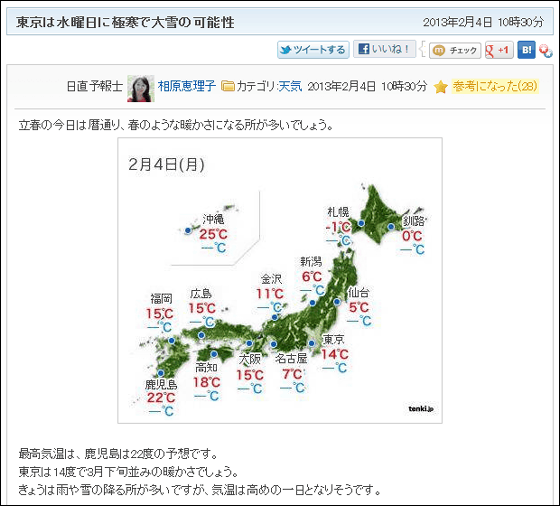
Task: Click the 名古屋 7℃ temperature label
Action: (292, 374)
